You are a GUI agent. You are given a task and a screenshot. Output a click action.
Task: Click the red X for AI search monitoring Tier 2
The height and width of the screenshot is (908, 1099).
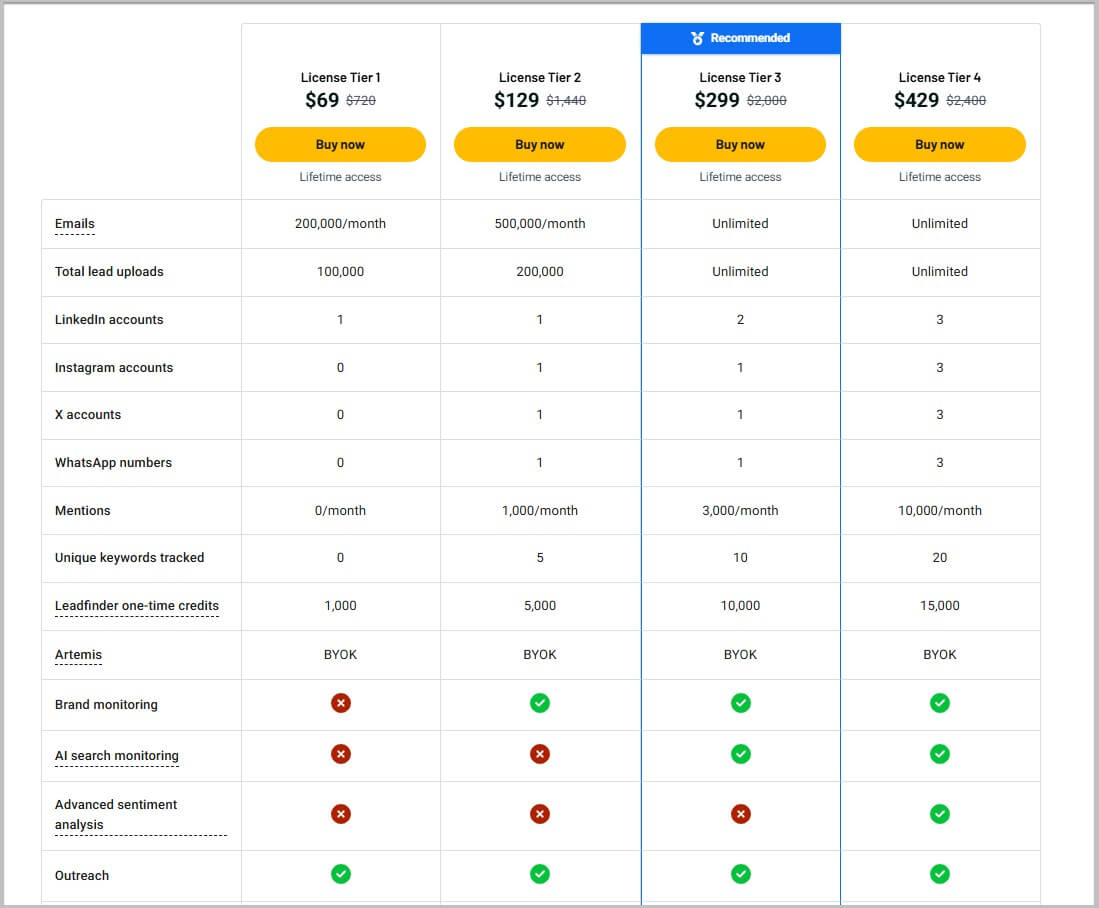[x=540, y=754]
